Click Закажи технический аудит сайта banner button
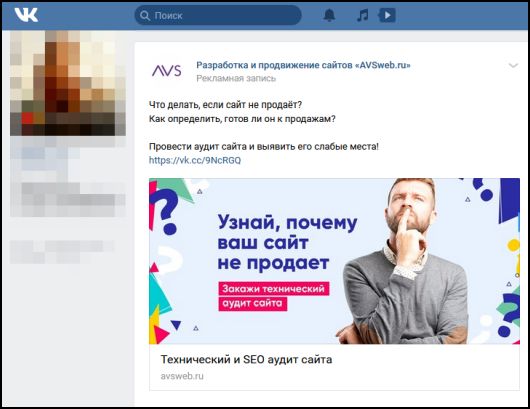 point(273,296)
